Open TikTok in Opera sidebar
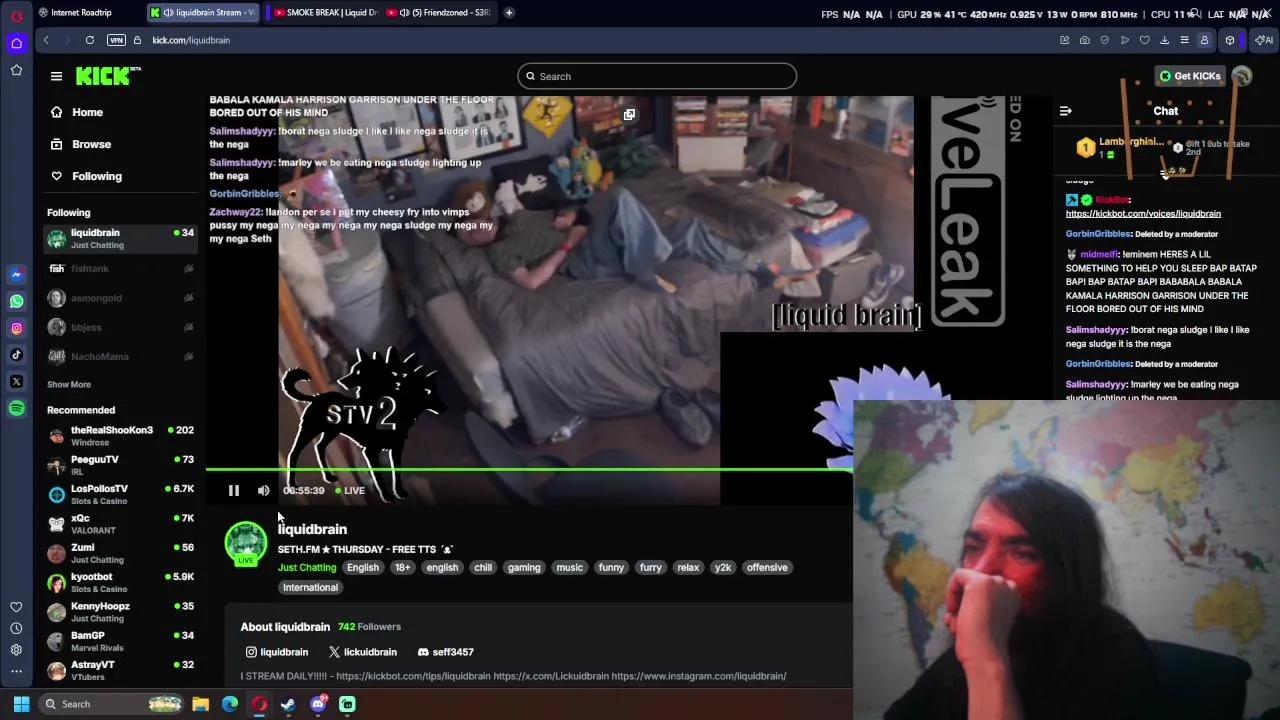Image resolution: width=1280 pixels, height=720 pixels. click(16, 355)
